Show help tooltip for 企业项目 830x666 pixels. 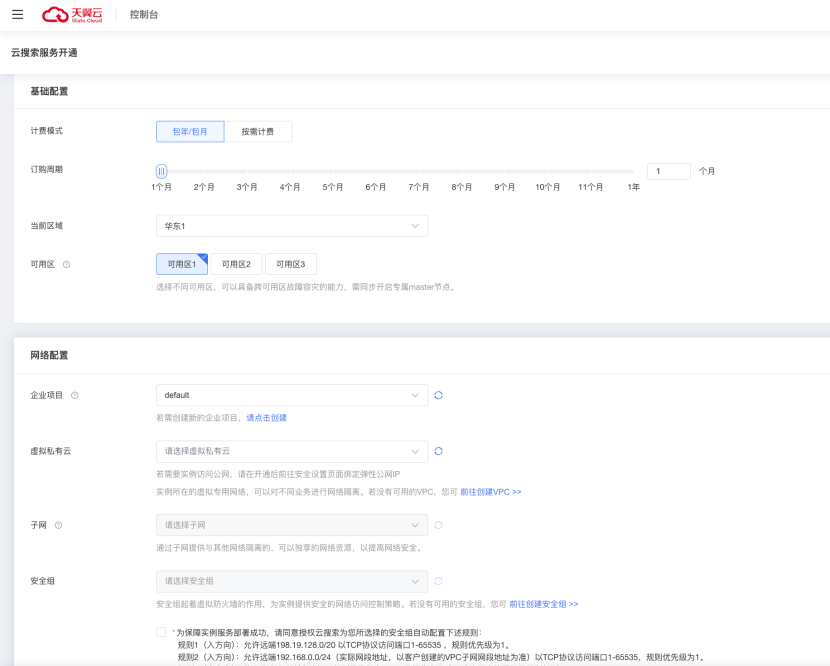click(75, 396)
